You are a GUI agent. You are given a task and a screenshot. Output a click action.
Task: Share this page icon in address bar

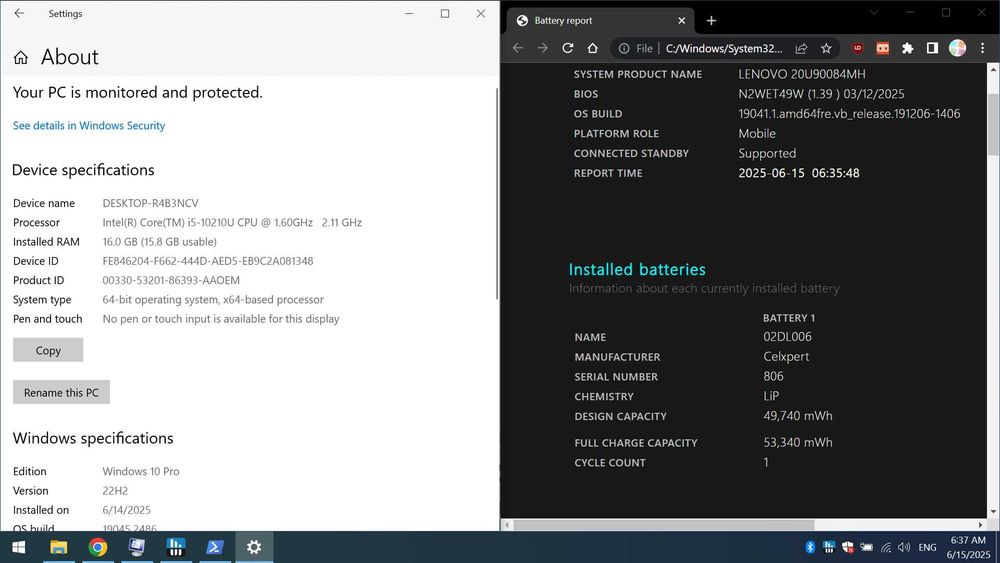(801, 48)
